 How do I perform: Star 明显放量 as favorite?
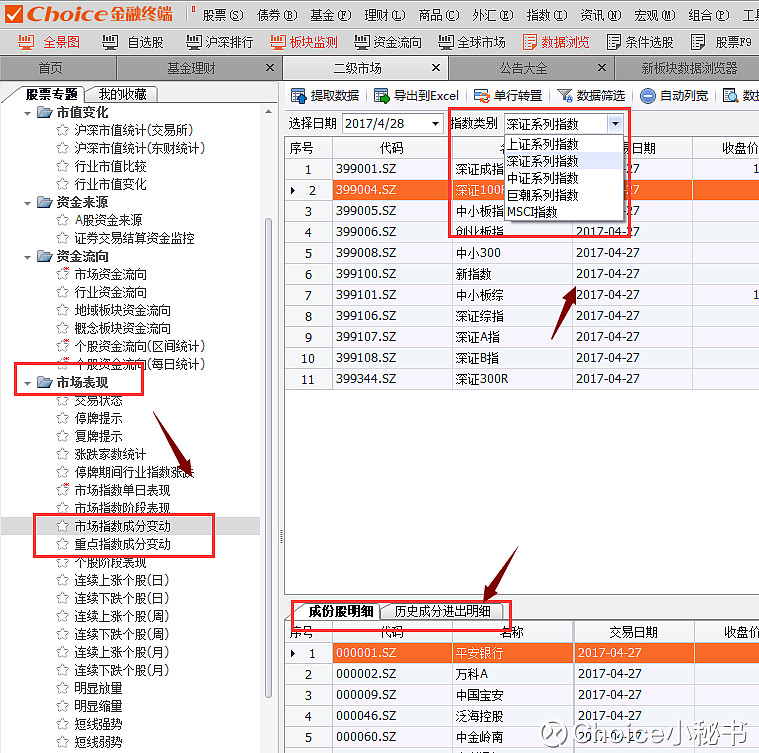62,688
